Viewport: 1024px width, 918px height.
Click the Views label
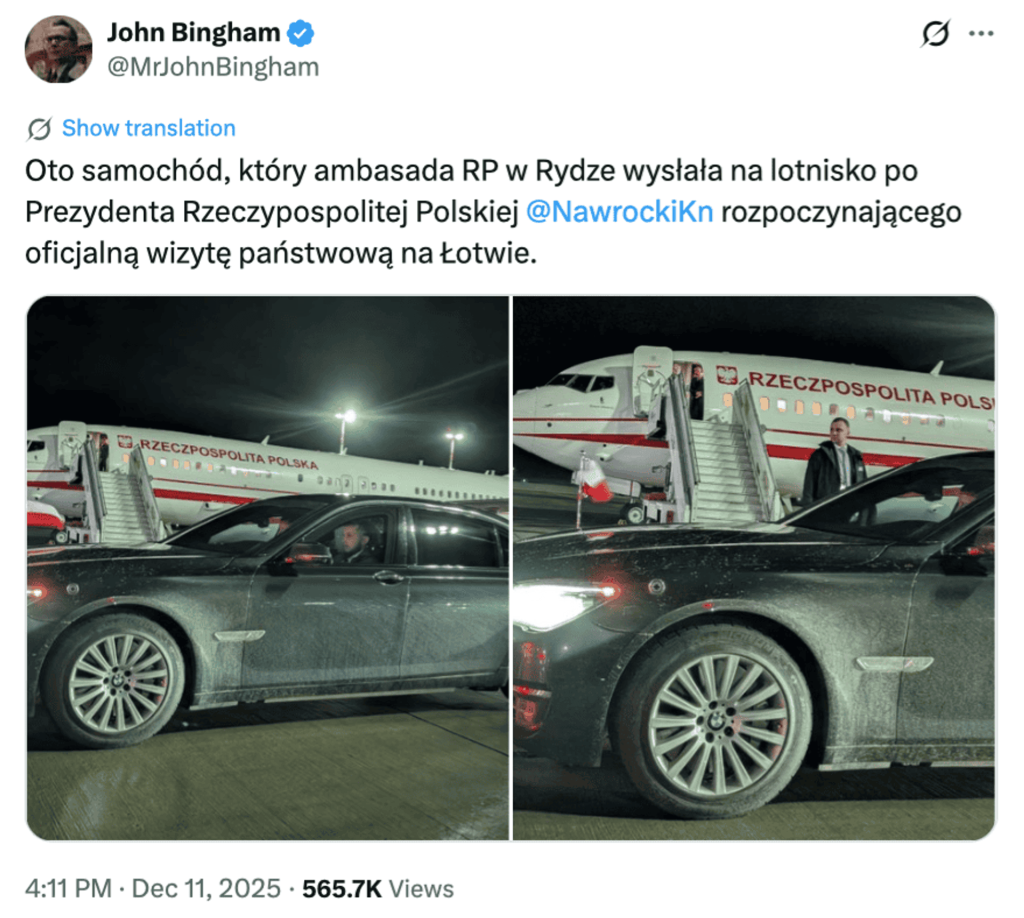click(x=421, y=889)
